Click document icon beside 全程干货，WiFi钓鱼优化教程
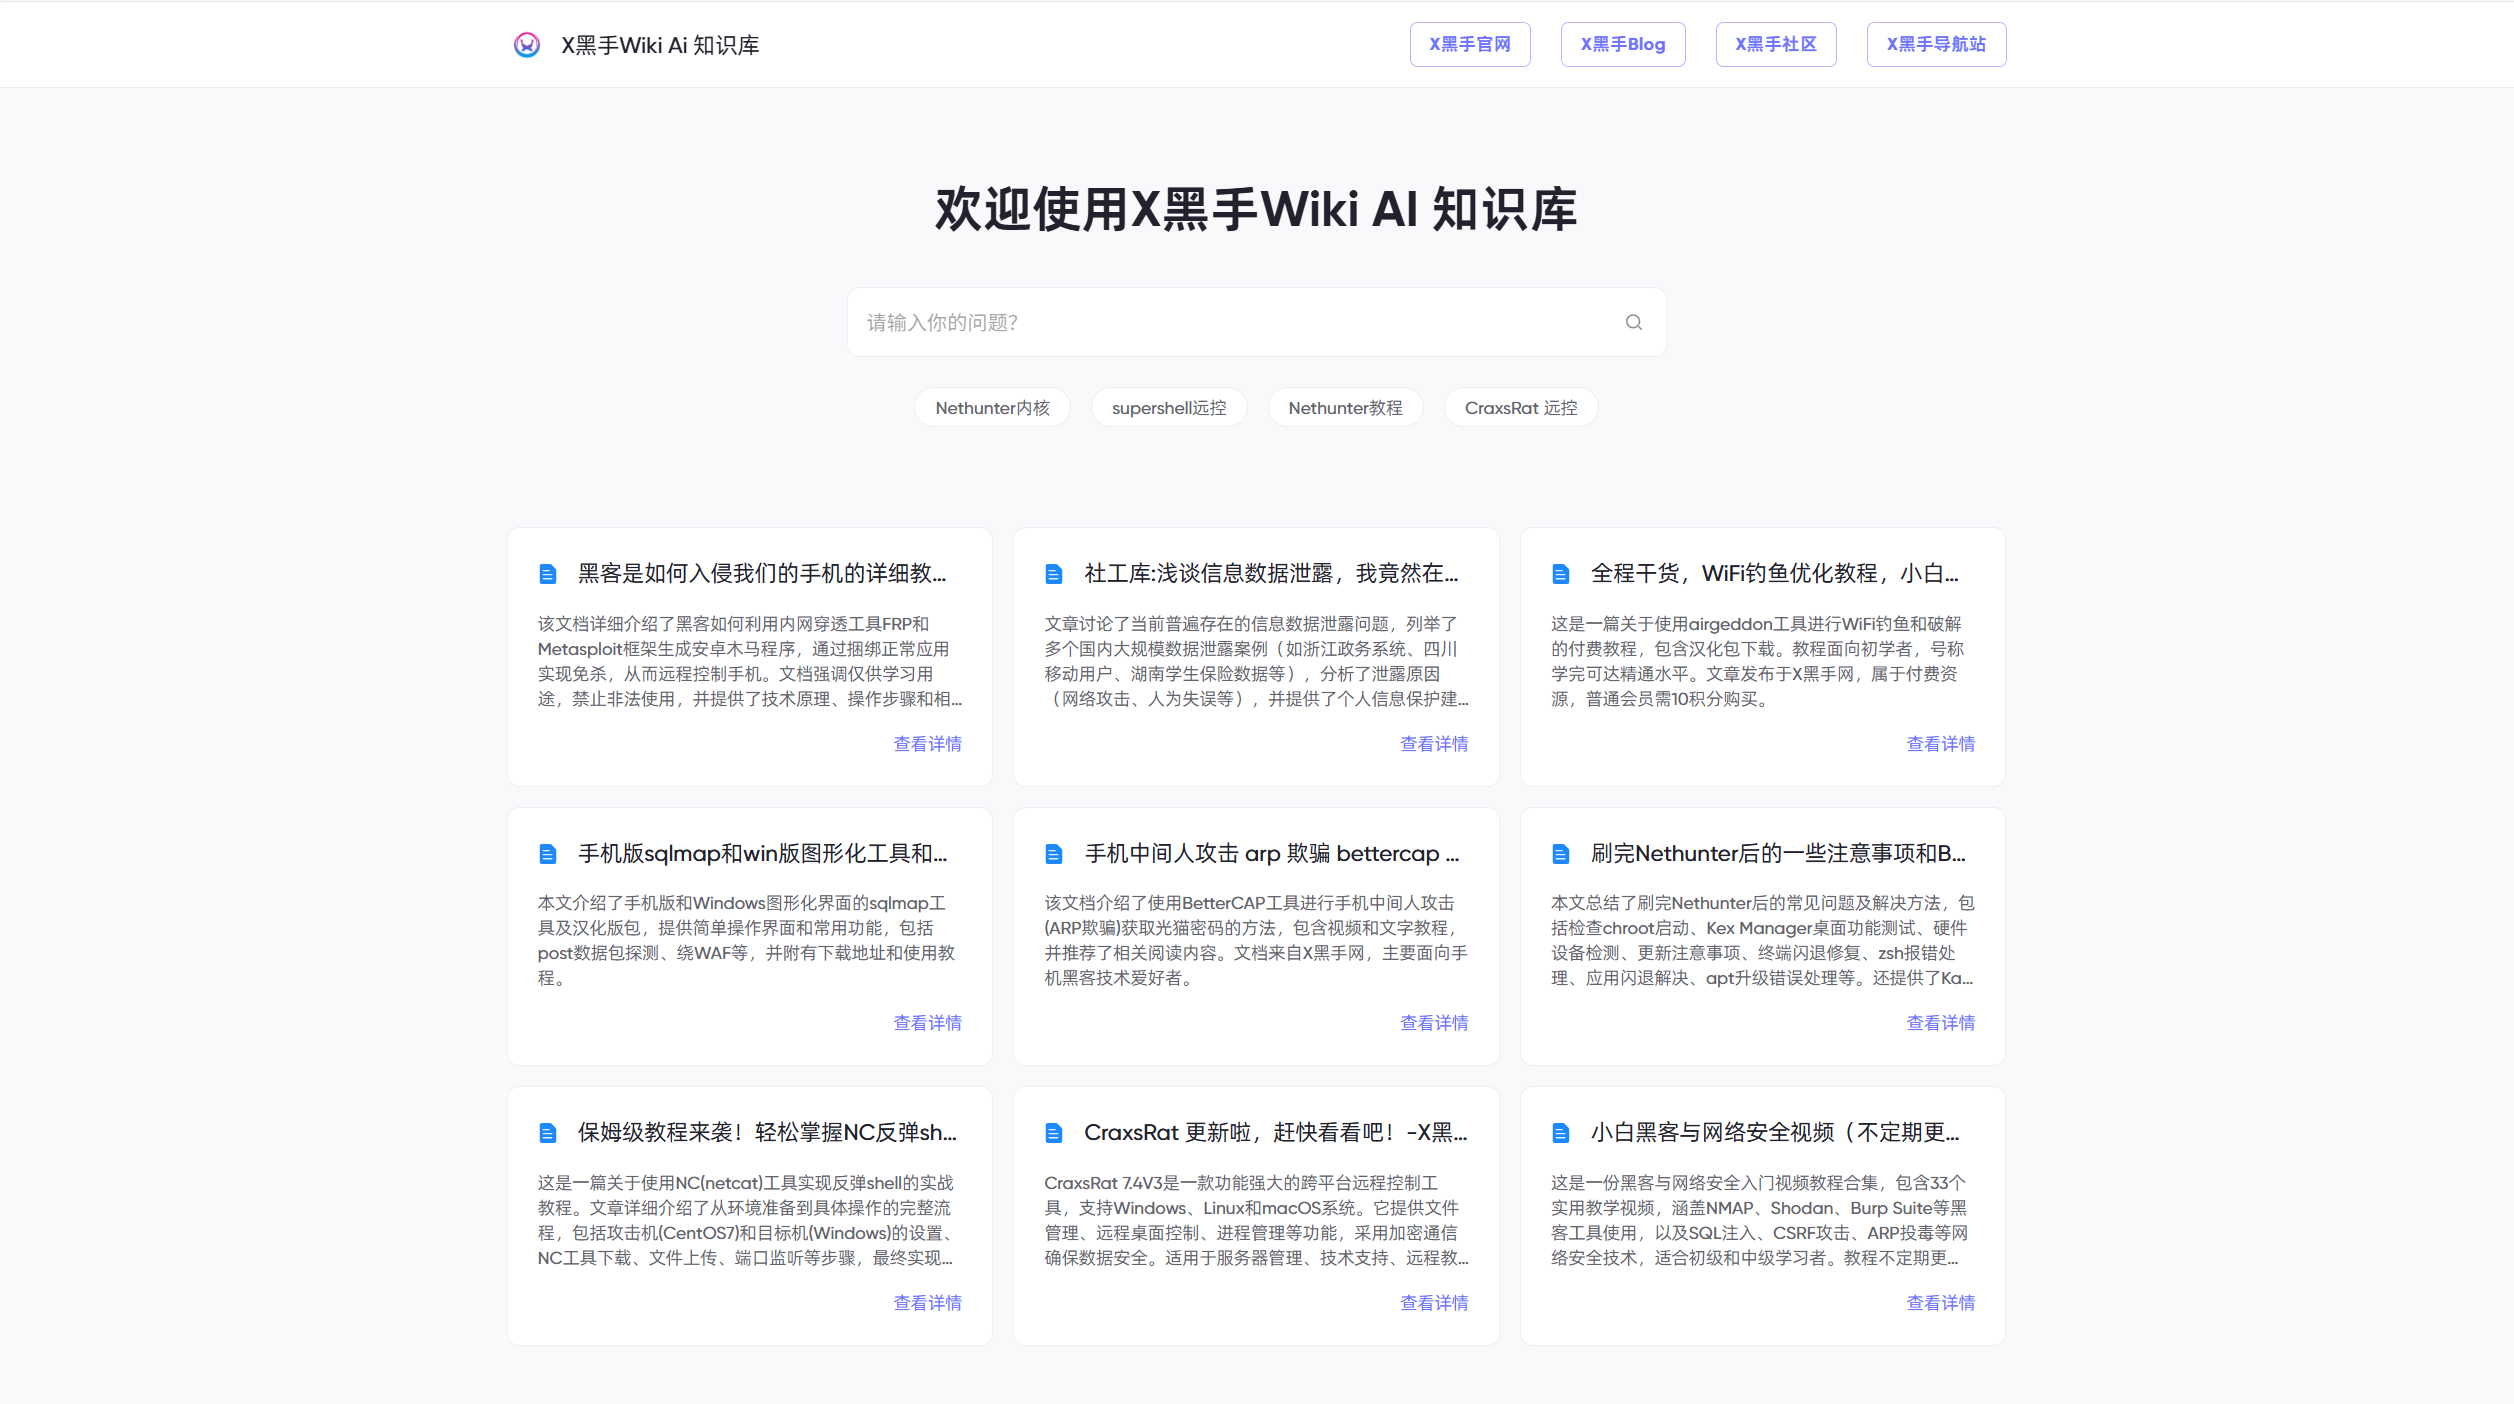Image resolution: width=2514 pixels, height=1404 pixels. [x=1561, y=574]
